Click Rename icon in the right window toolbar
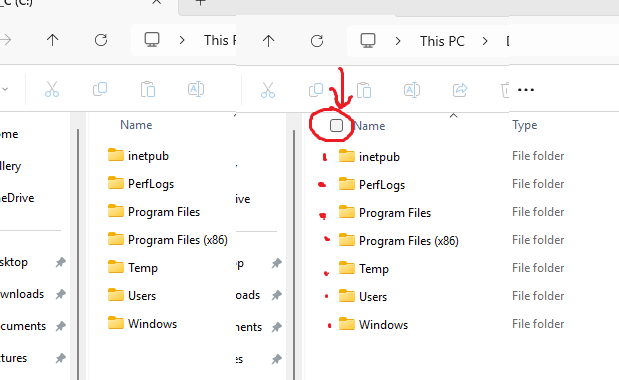 [412, 90]
